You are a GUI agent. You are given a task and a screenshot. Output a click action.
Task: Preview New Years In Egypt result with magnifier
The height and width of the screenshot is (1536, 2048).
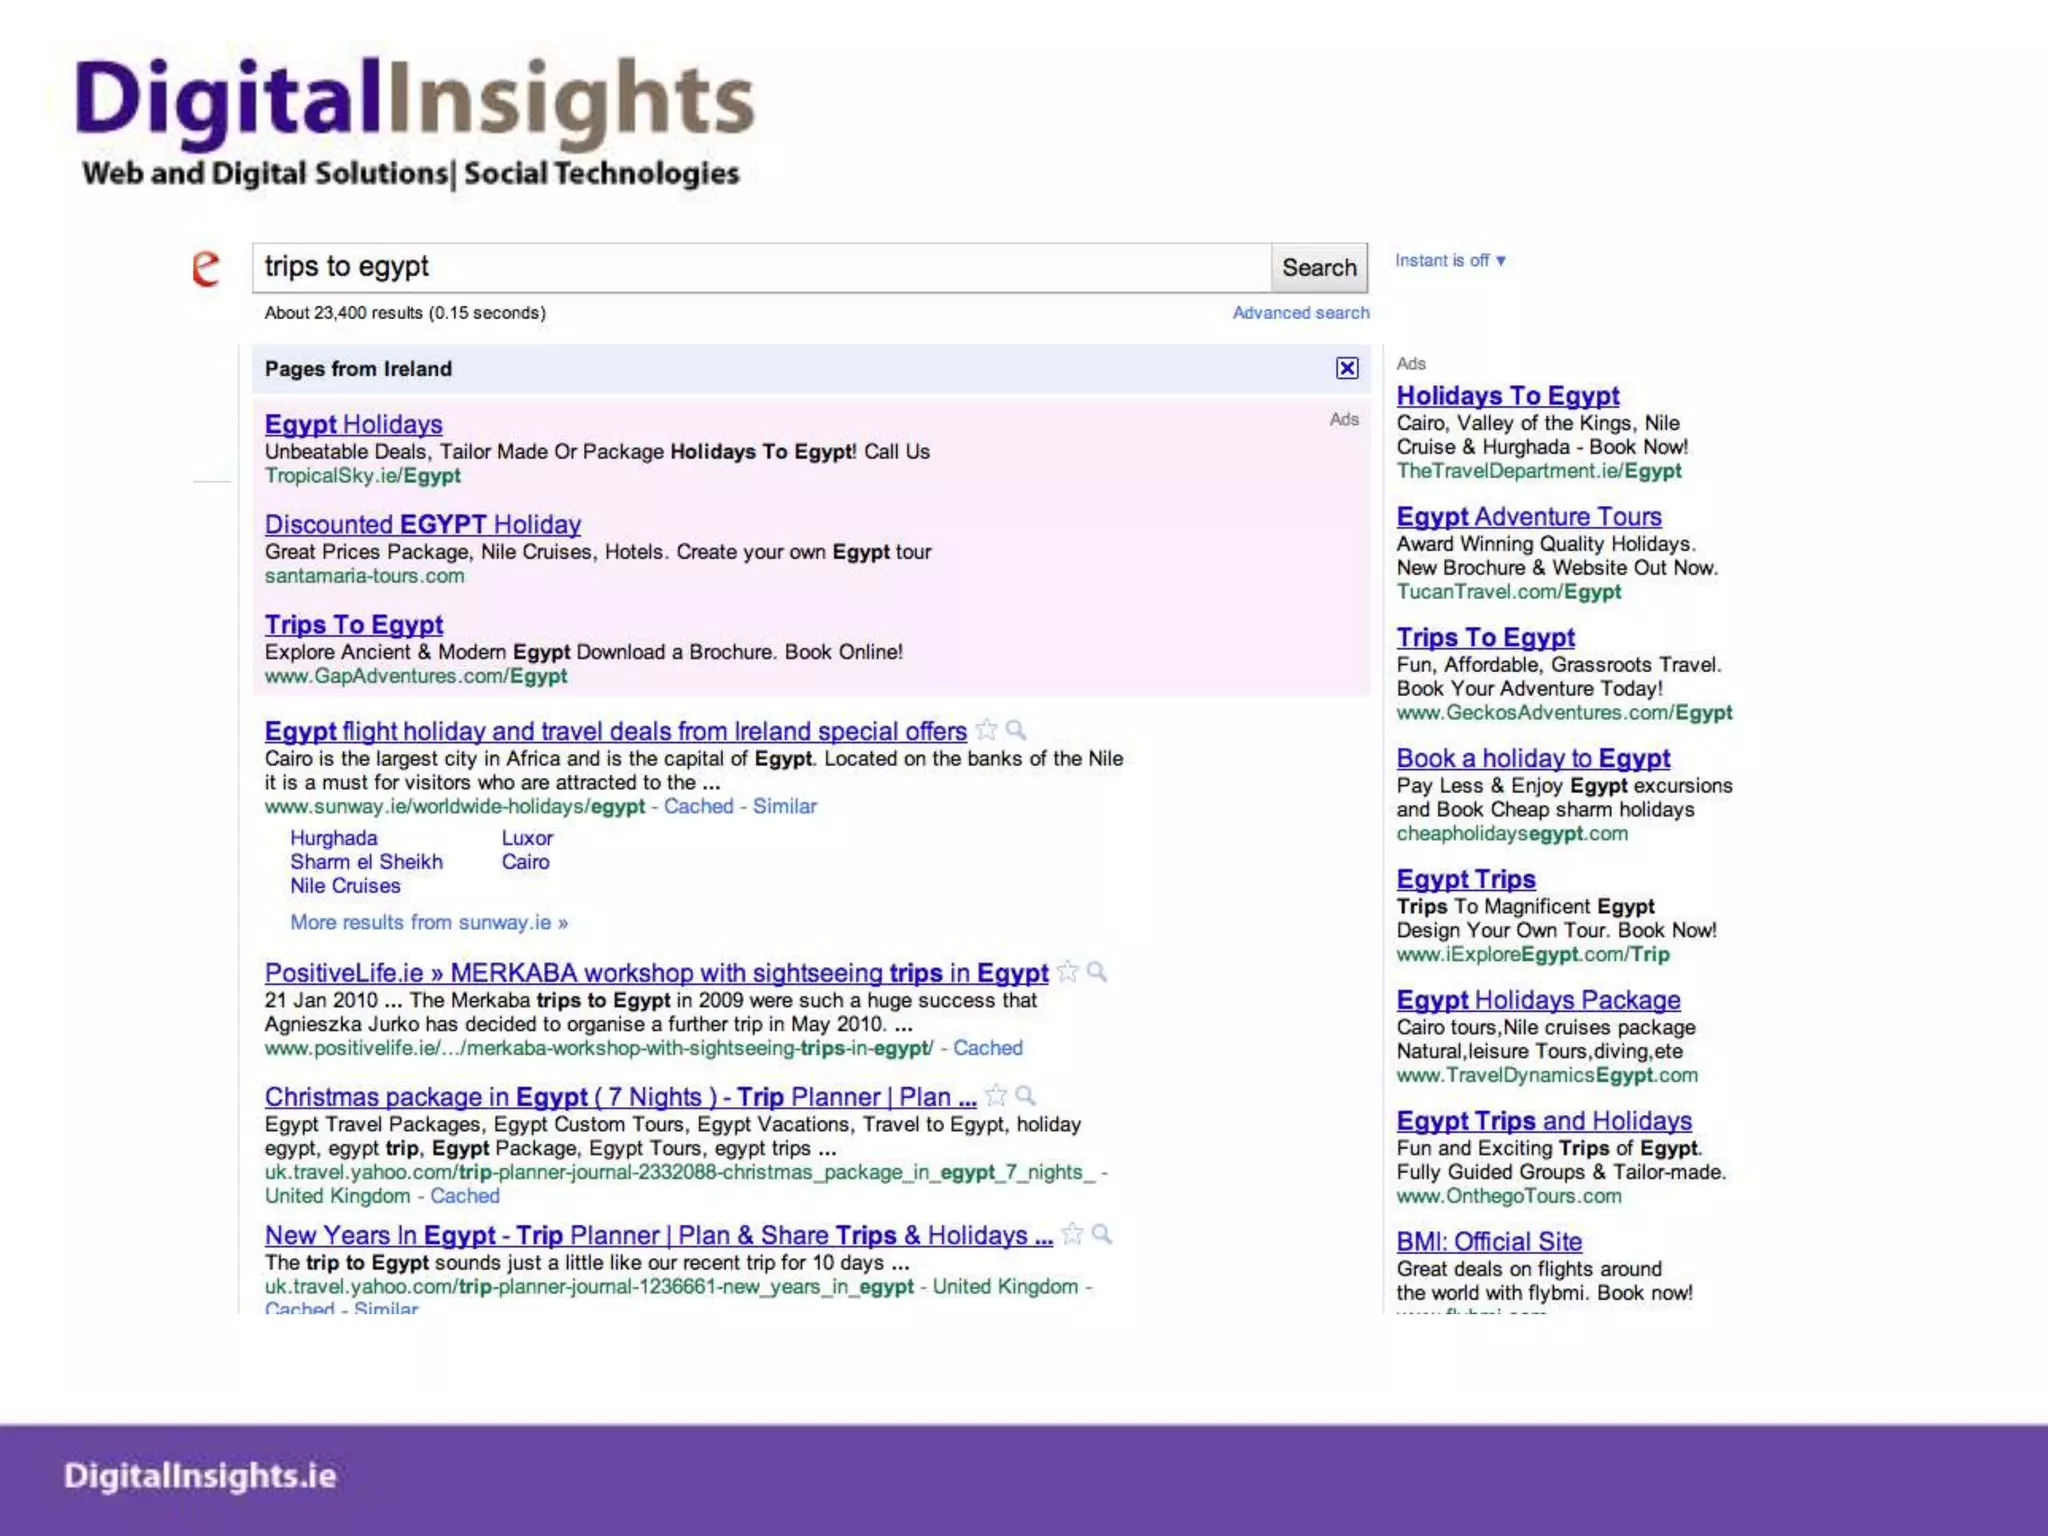point(1102,1234)
